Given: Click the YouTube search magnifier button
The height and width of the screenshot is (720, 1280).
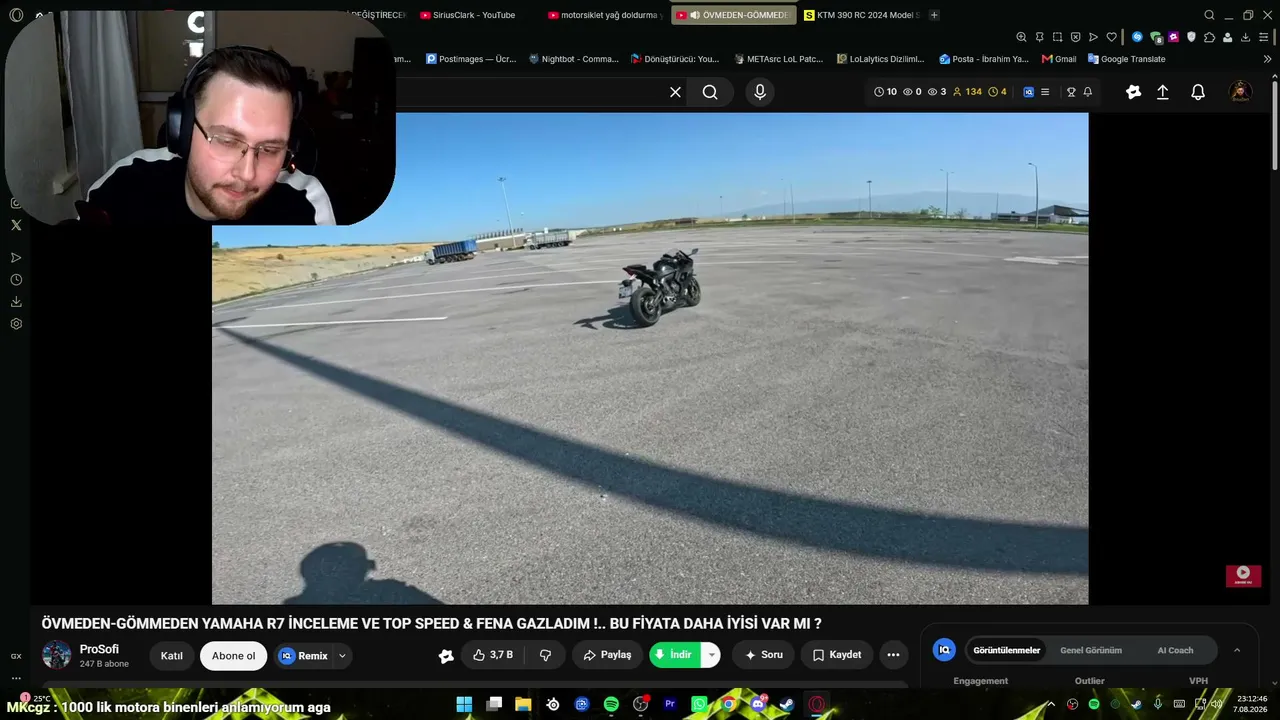Looking at the screenshot, I should [x=710, y=92].
